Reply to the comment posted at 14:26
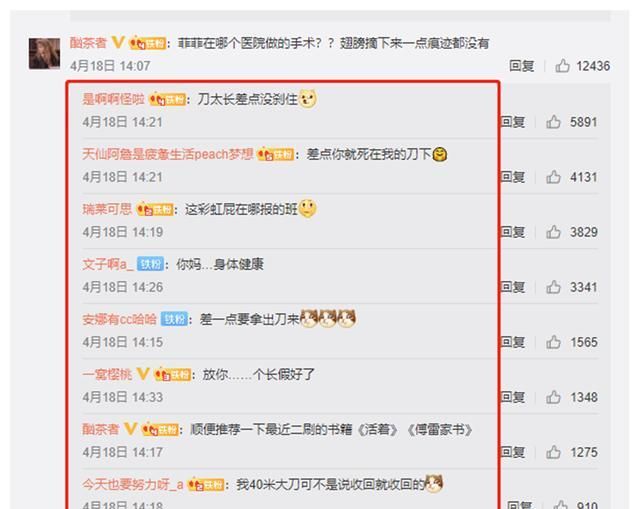Viewport: 640px width, 509px height. pos(513,287)
